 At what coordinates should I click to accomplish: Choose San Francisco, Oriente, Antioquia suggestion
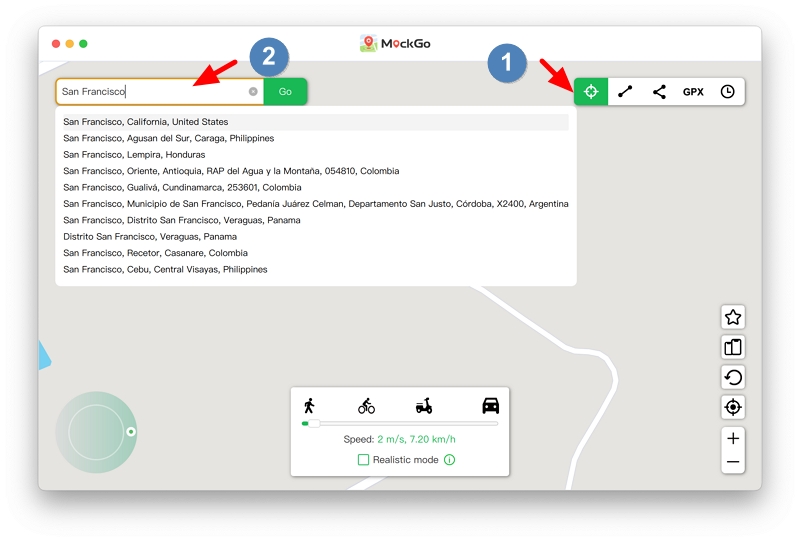coord(316,171)
